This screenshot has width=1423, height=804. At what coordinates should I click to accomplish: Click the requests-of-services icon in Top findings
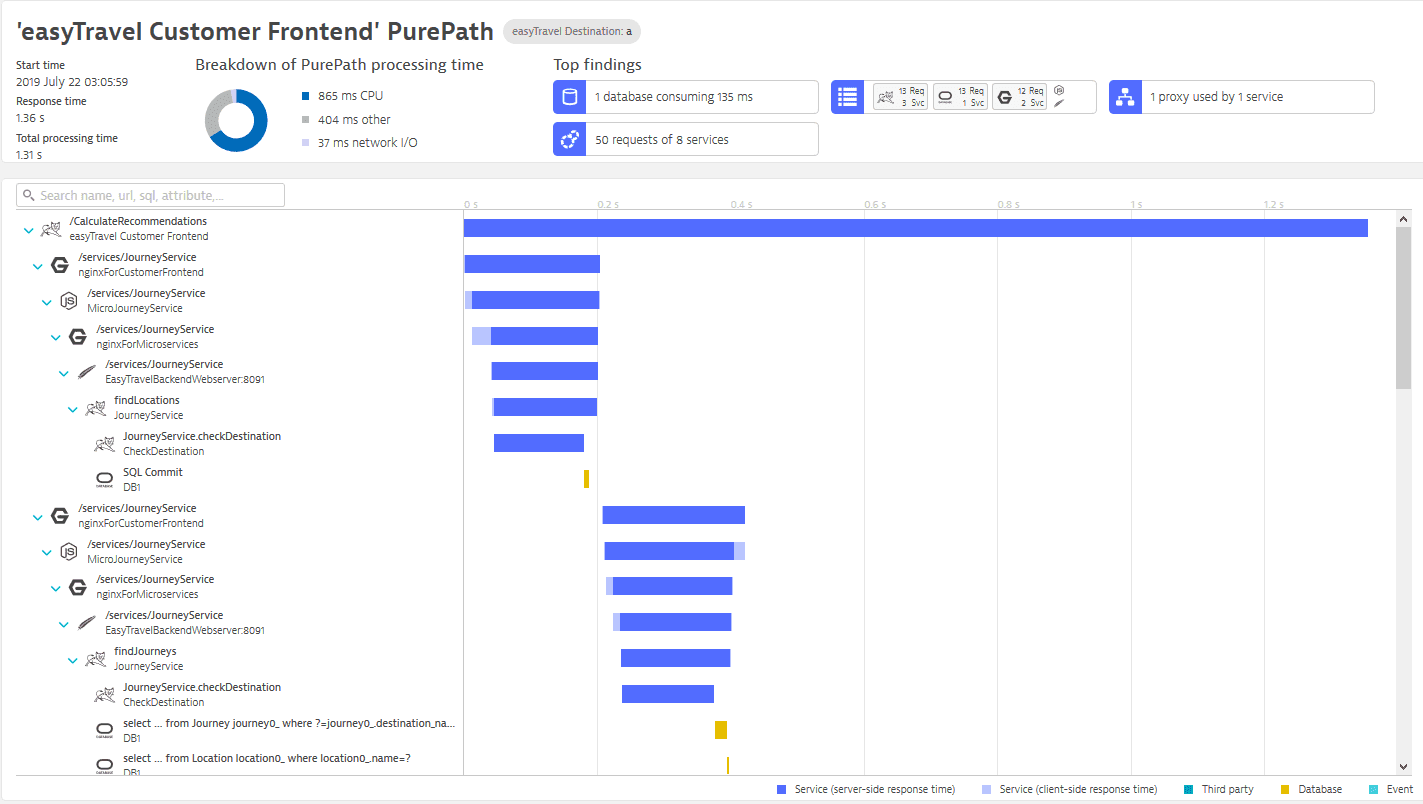click(x=570, y=140)
